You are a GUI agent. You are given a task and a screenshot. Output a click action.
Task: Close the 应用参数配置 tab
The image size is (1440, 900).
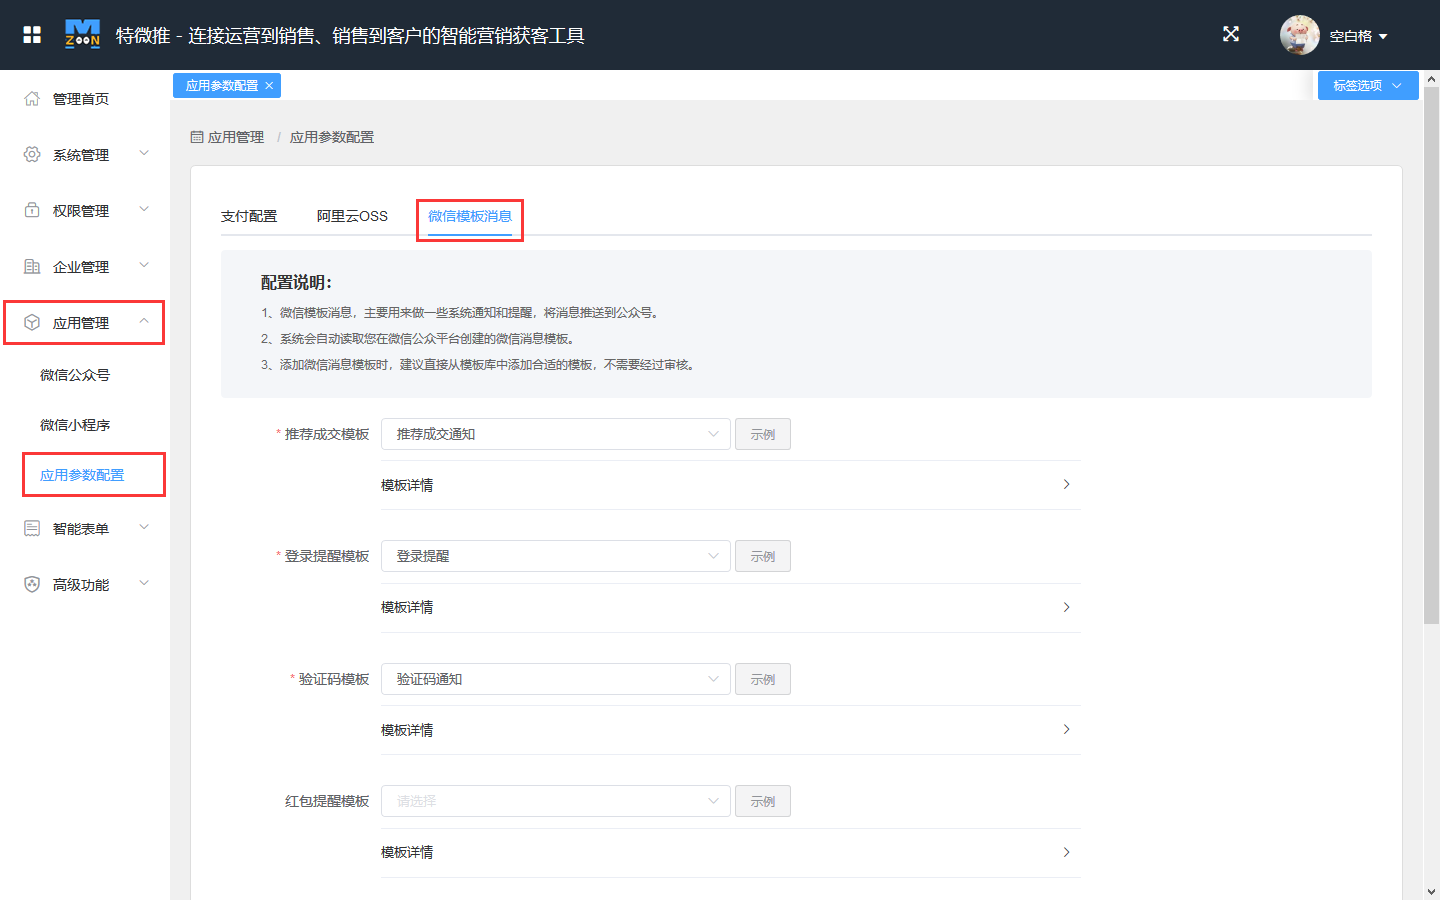[269, 86]
